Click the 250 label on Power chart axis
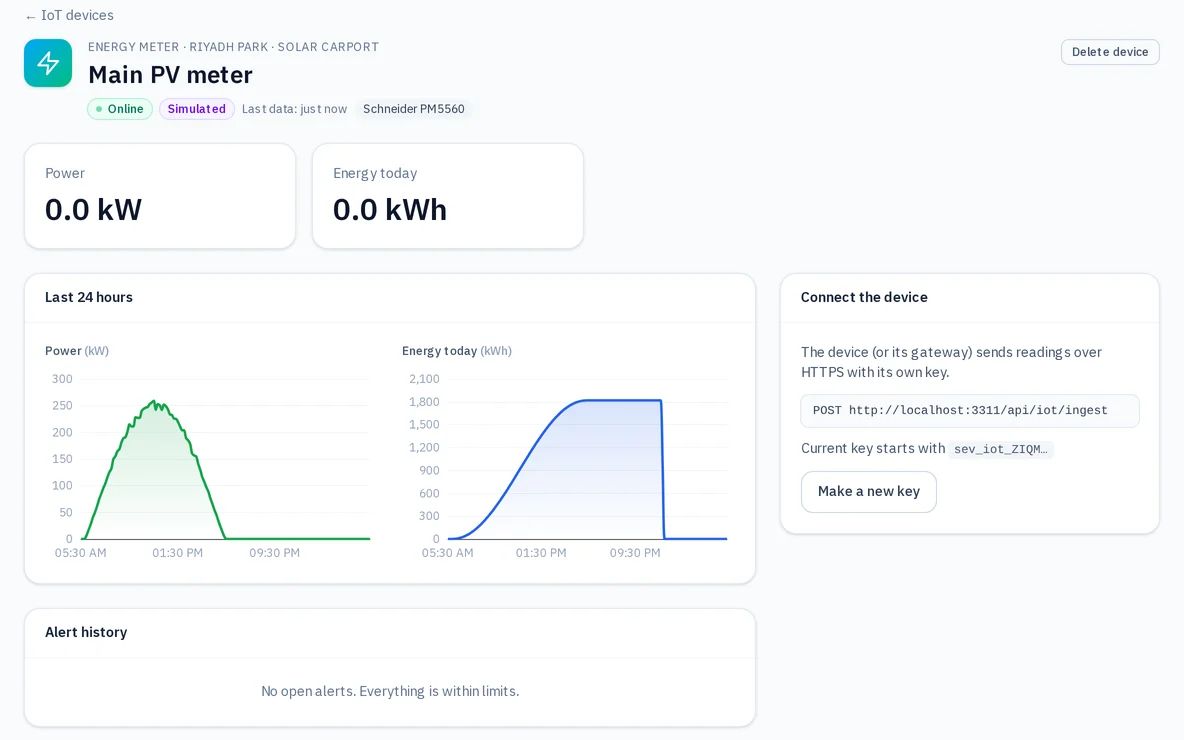1184x740 pixels. coord(63,405)
